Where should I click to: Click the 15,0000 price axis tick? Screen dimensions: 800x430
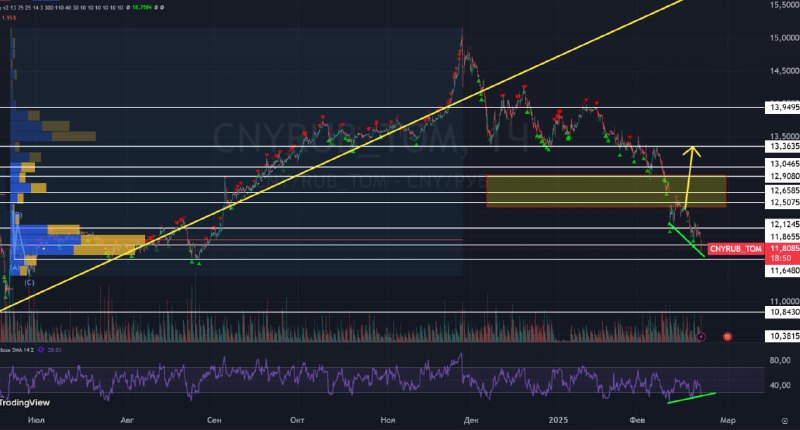click(x=784, y=38)
